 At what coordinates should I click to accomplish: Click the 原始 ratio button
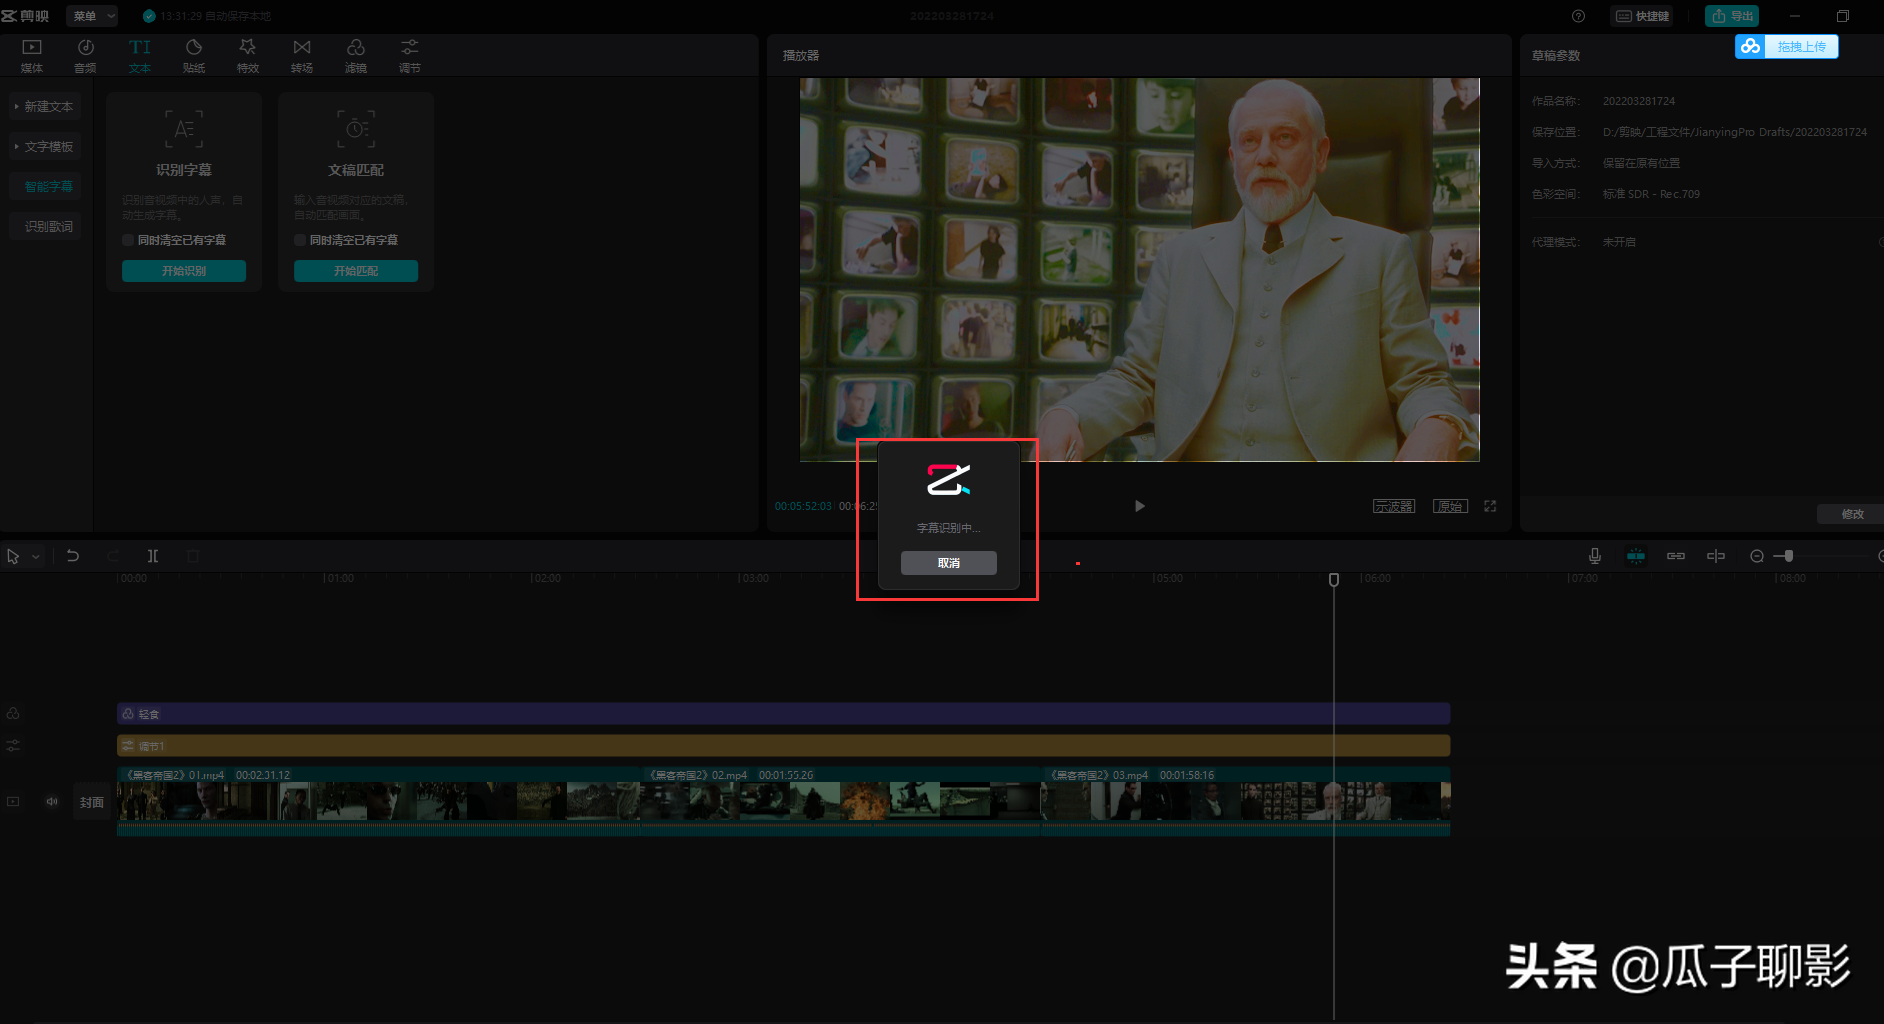[x=1450, y=506]
